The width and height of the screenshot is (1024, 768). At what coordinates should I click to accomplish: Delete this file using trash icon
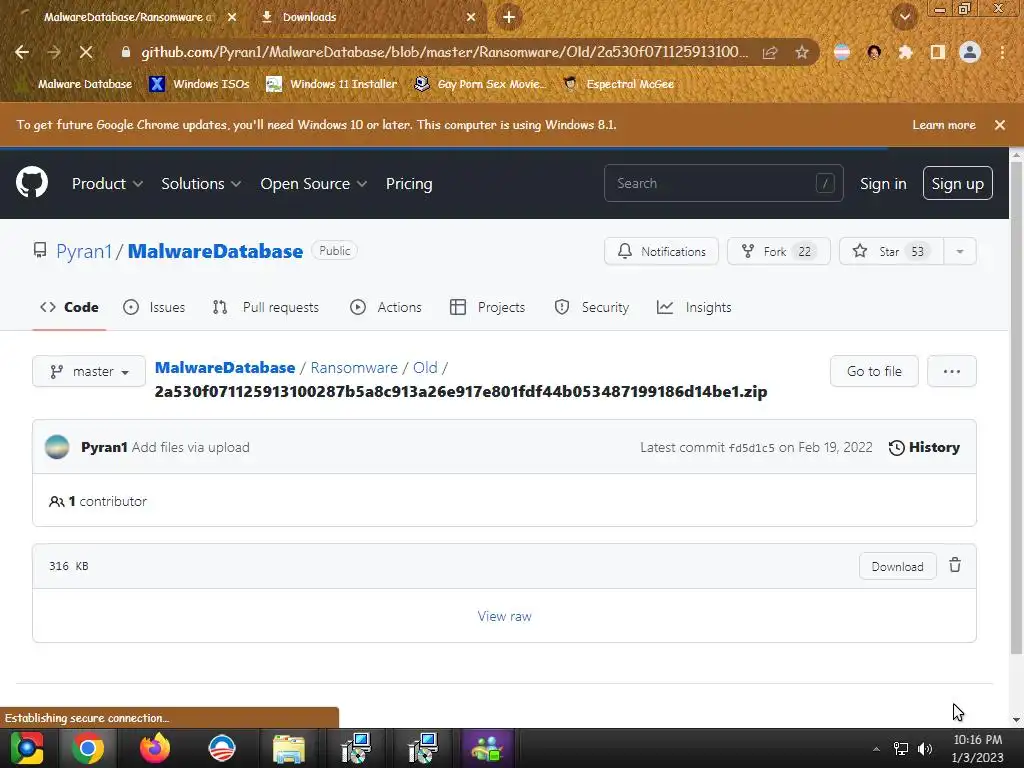(955, 566)
